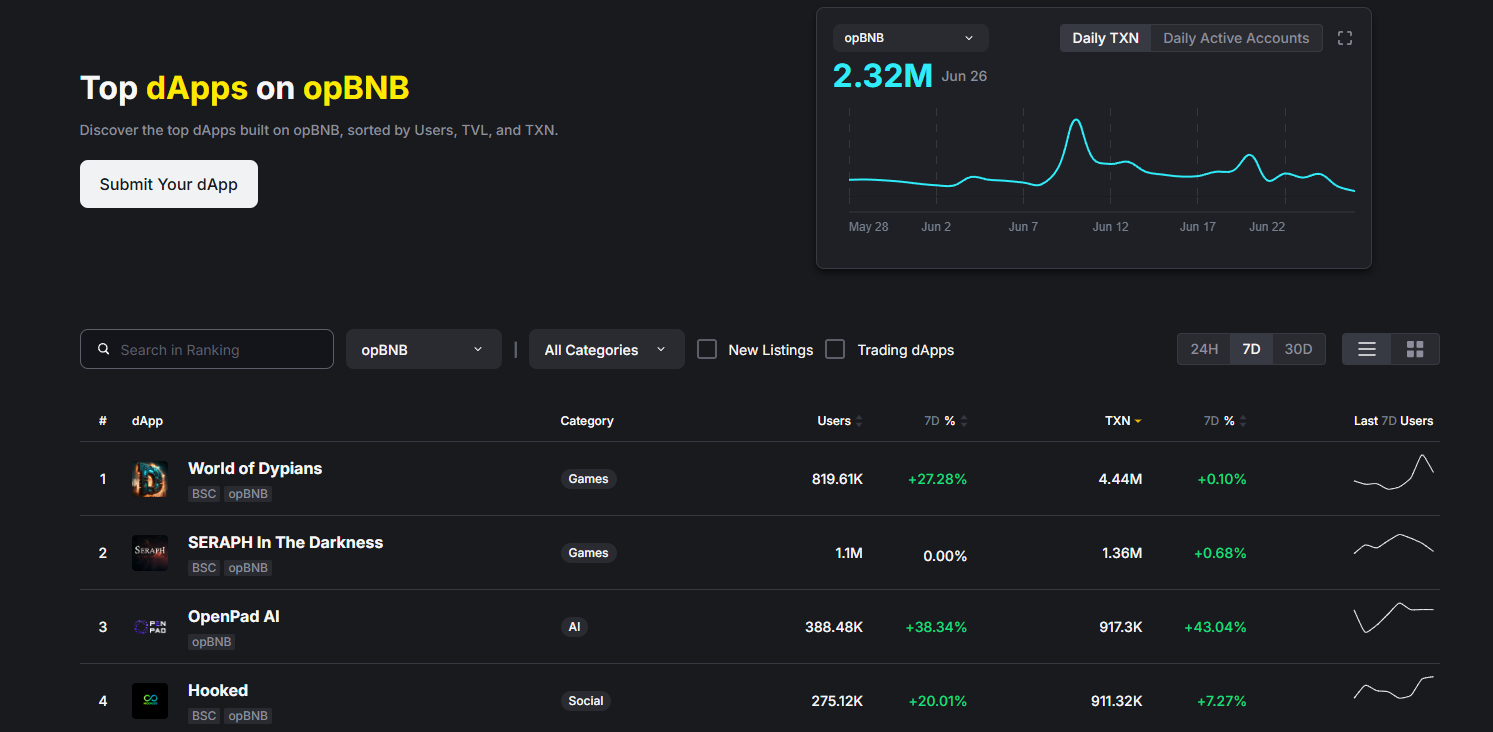Image resolution: width=1493 pixels, height=732 pixels.
Task: Open SERAPH 7D users sparkline
Action: 1394,544
